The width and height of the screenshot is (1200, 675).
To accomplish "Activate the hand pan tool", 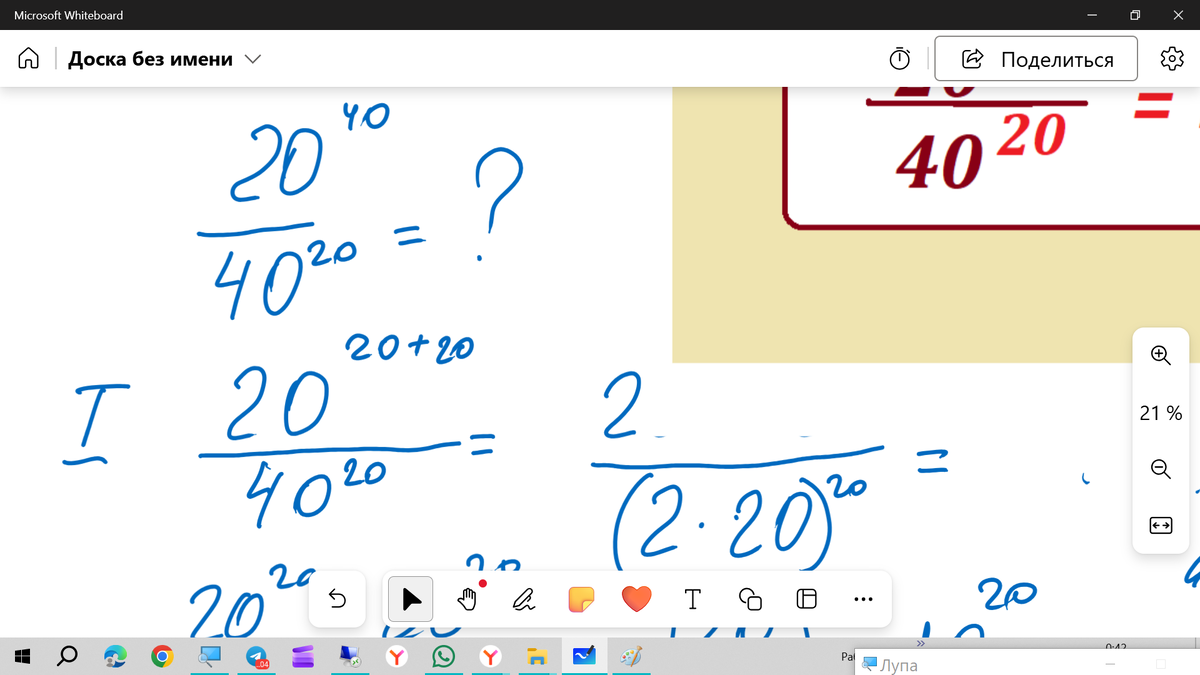I will (x=467, y=599).
